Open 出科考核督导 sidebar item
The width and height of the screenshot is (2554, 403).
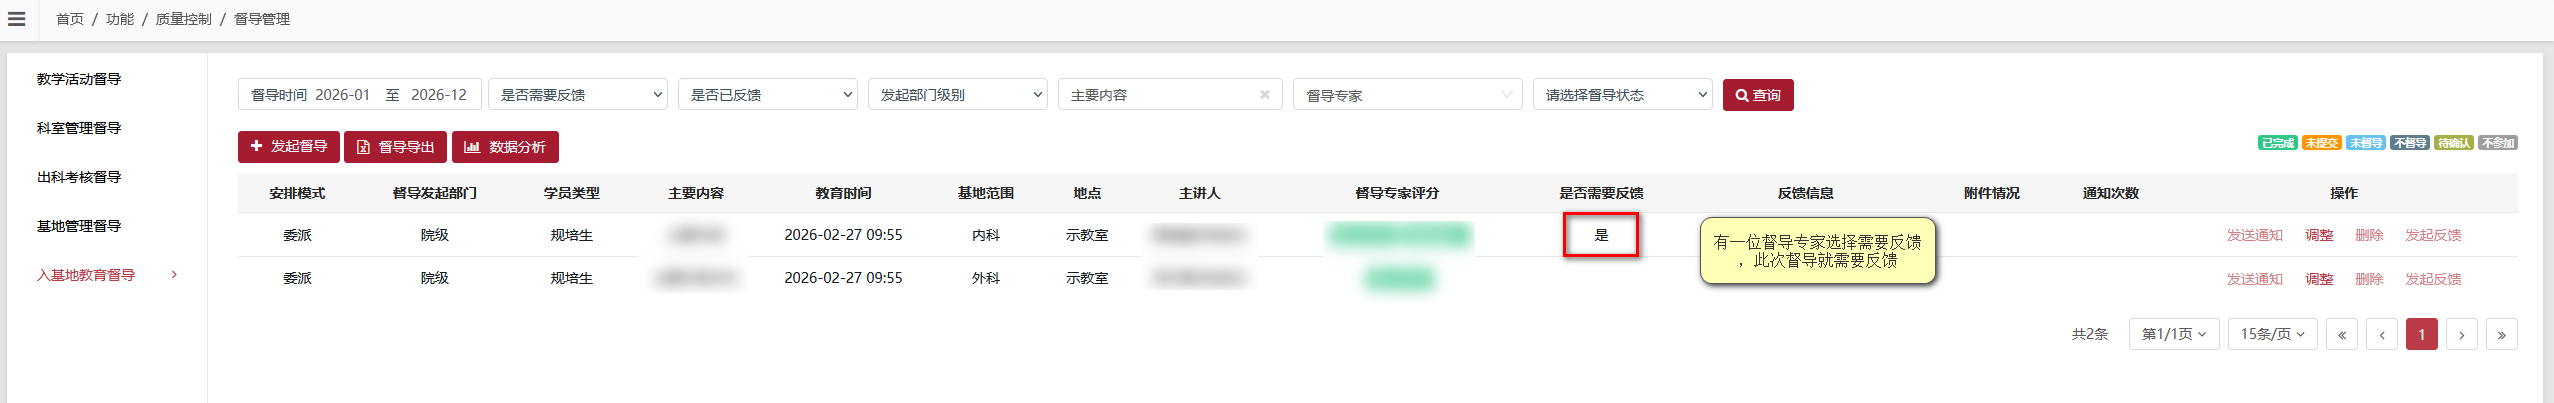pyautogui.click(x=79, y=177)
